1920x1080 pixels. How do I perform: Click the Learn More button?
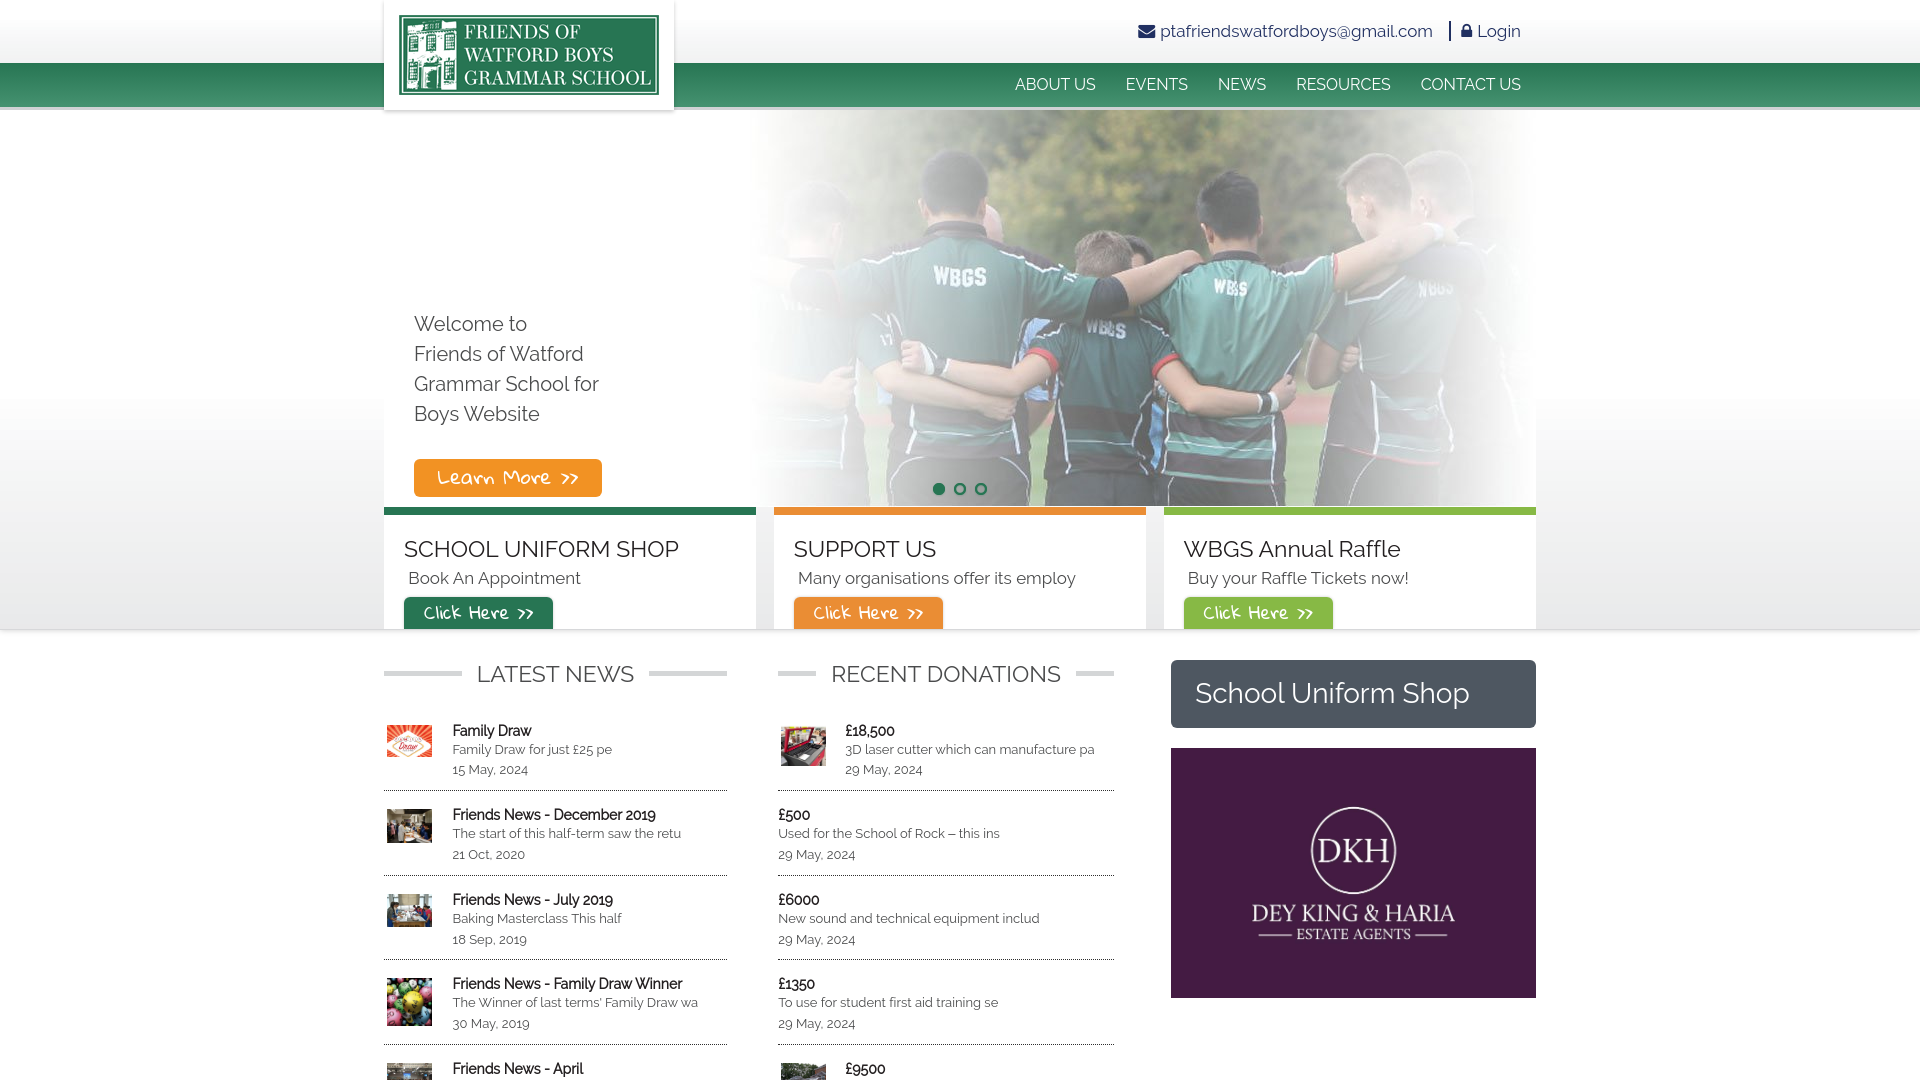(x=508, y=478)
